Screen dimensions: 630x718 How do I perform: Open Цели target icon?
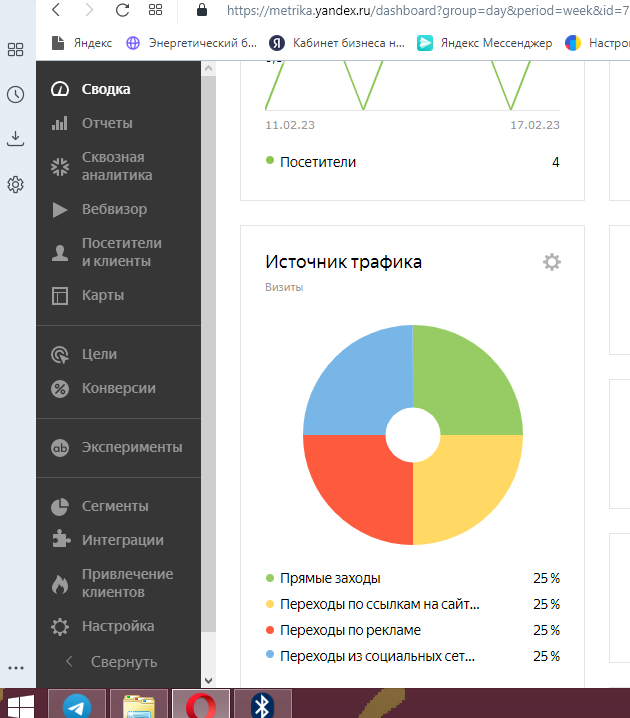(60, 354)
